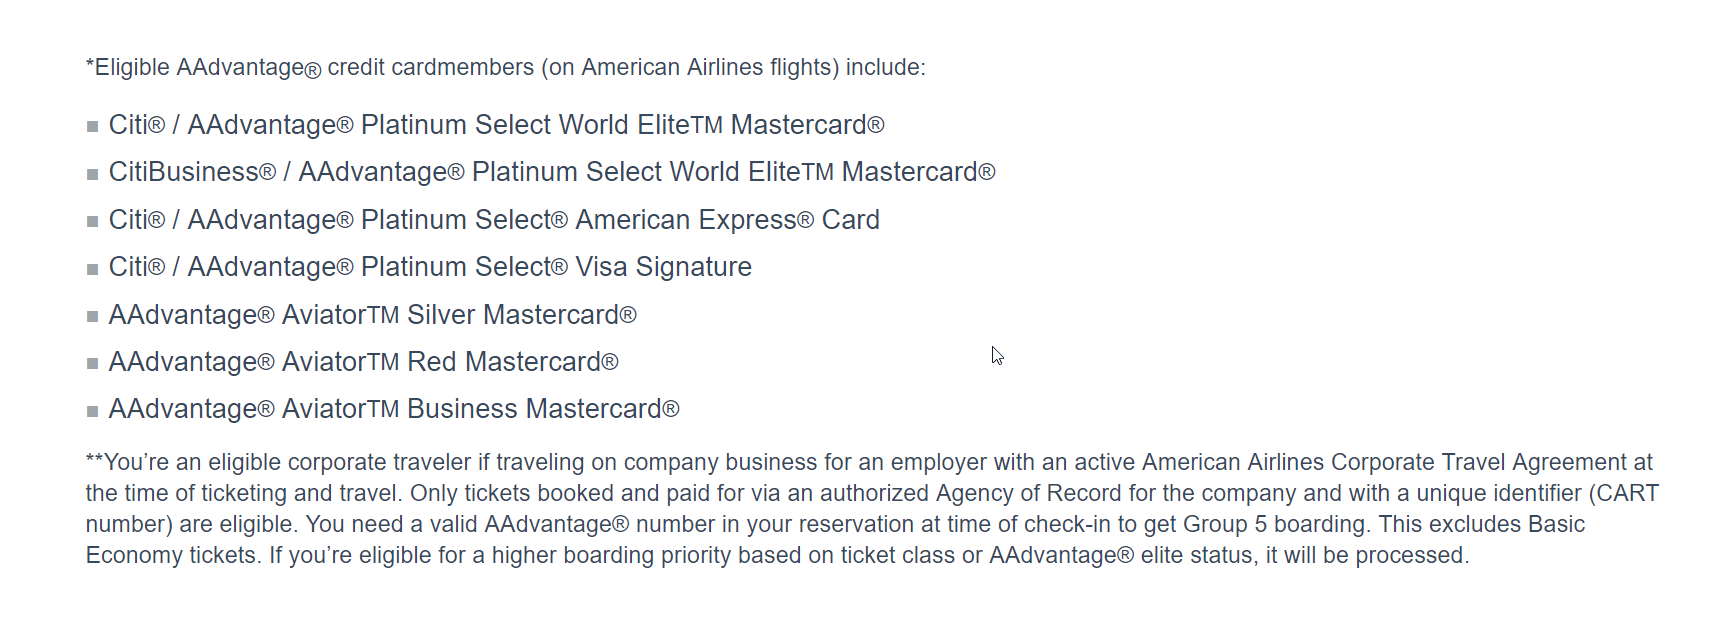Select the Platinum Select American Express Card entry
The height and width of the screenshot is (630, 1732).
click(494, 220)
